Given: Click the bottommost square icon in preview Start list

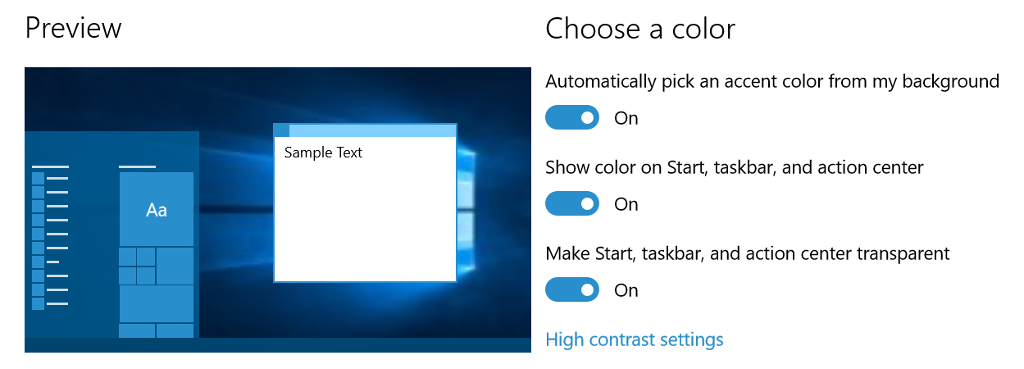Looking at the screenshot, I should click(x=38, y=304).
